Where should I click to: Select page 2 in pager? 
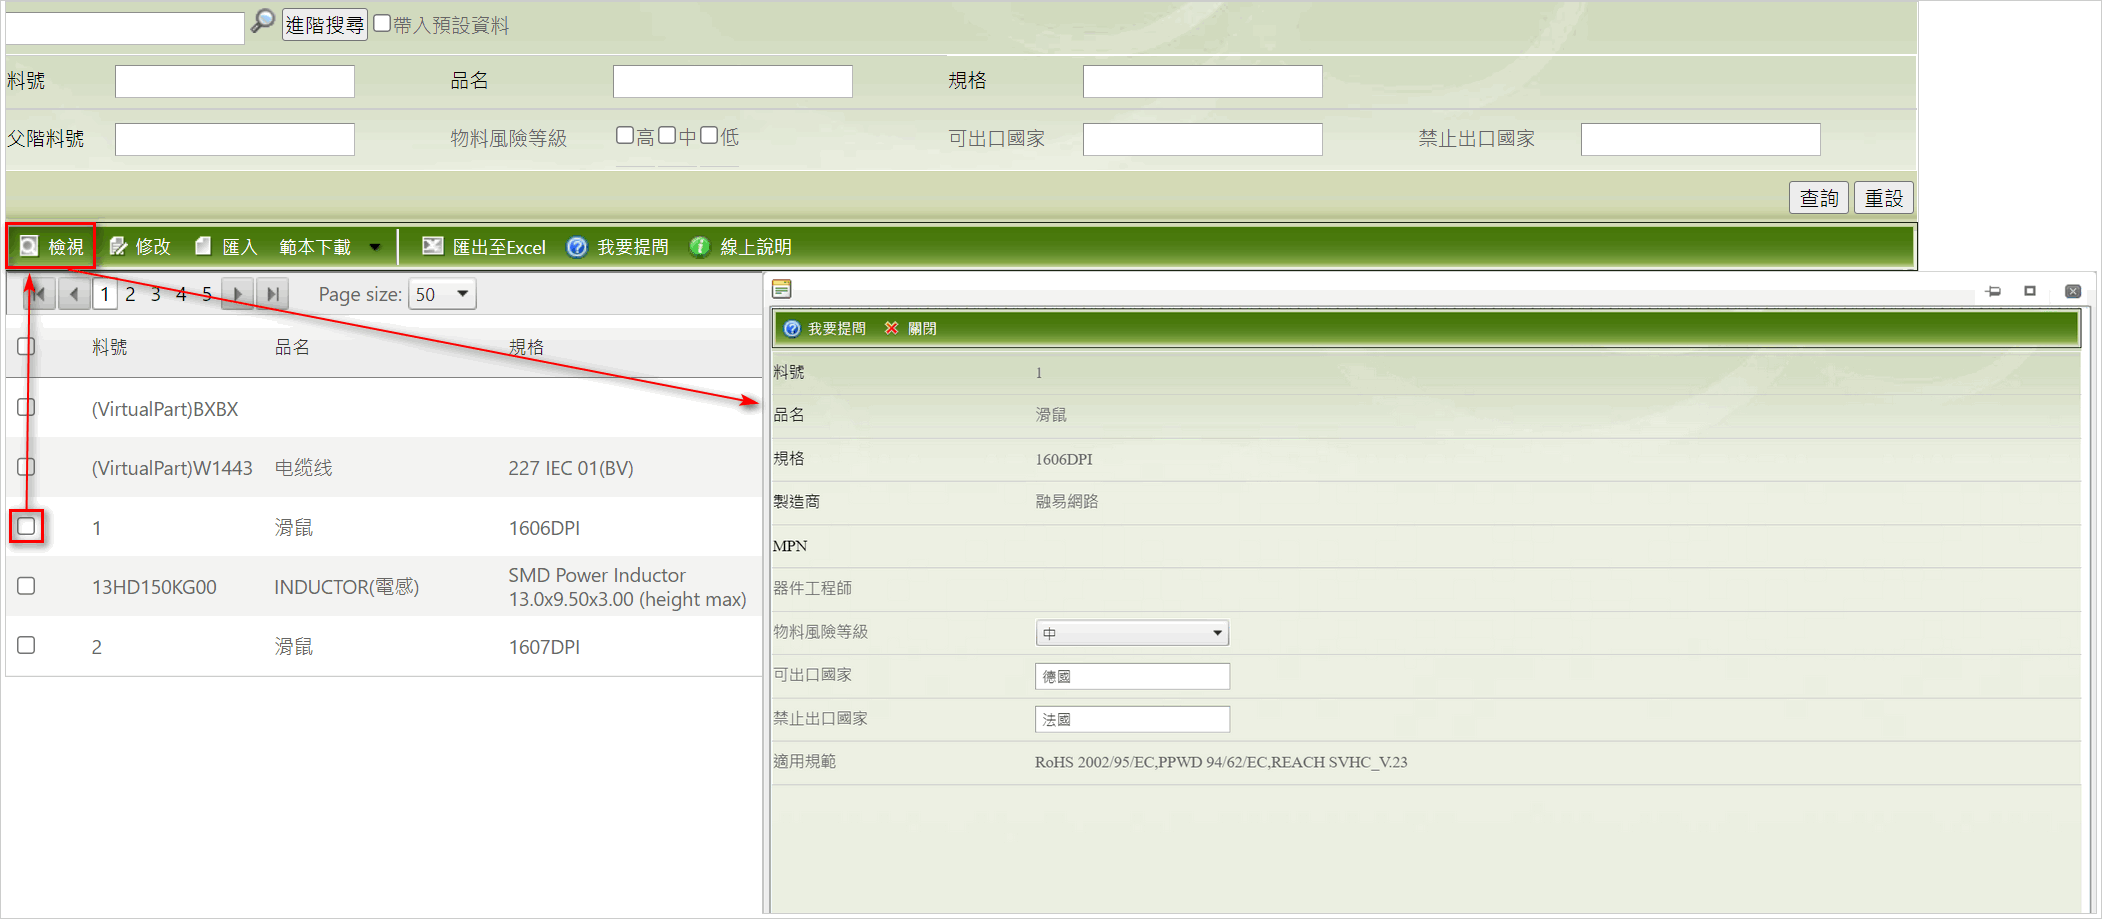pyautogui.click(x=130, y=294)
